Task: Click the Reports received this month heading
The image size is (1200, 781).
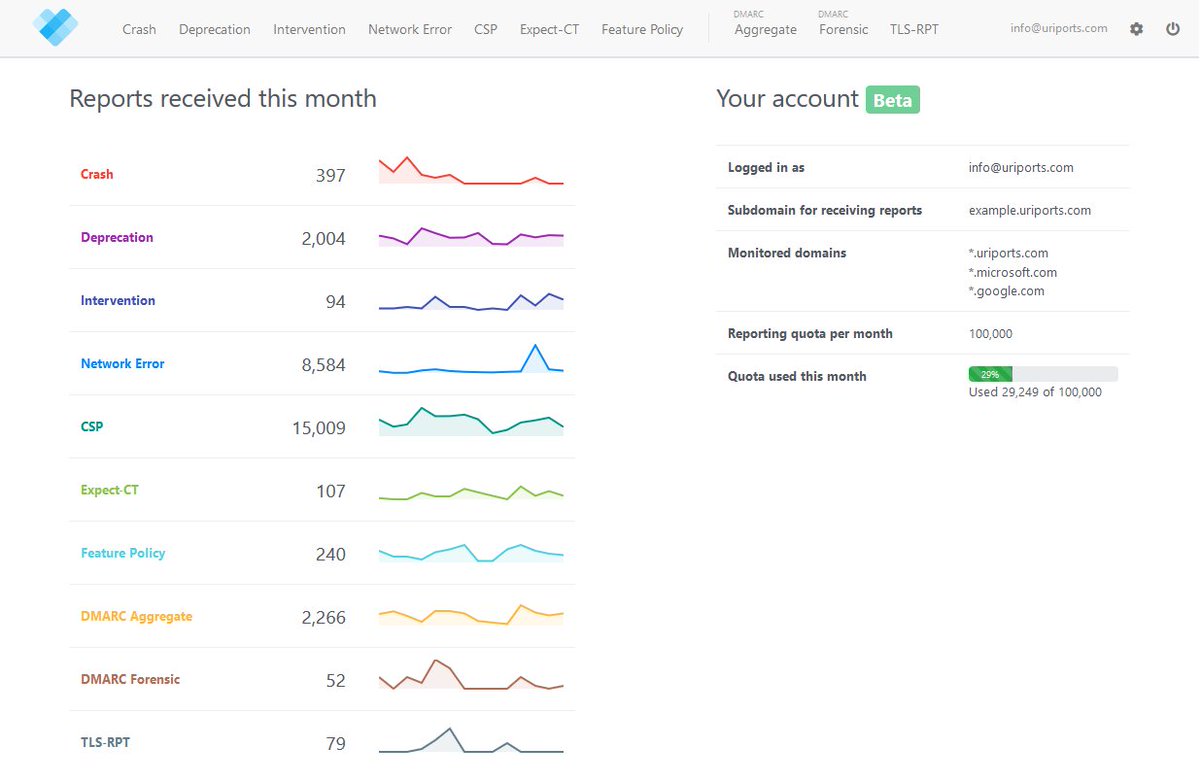Action: coord(223,98)
